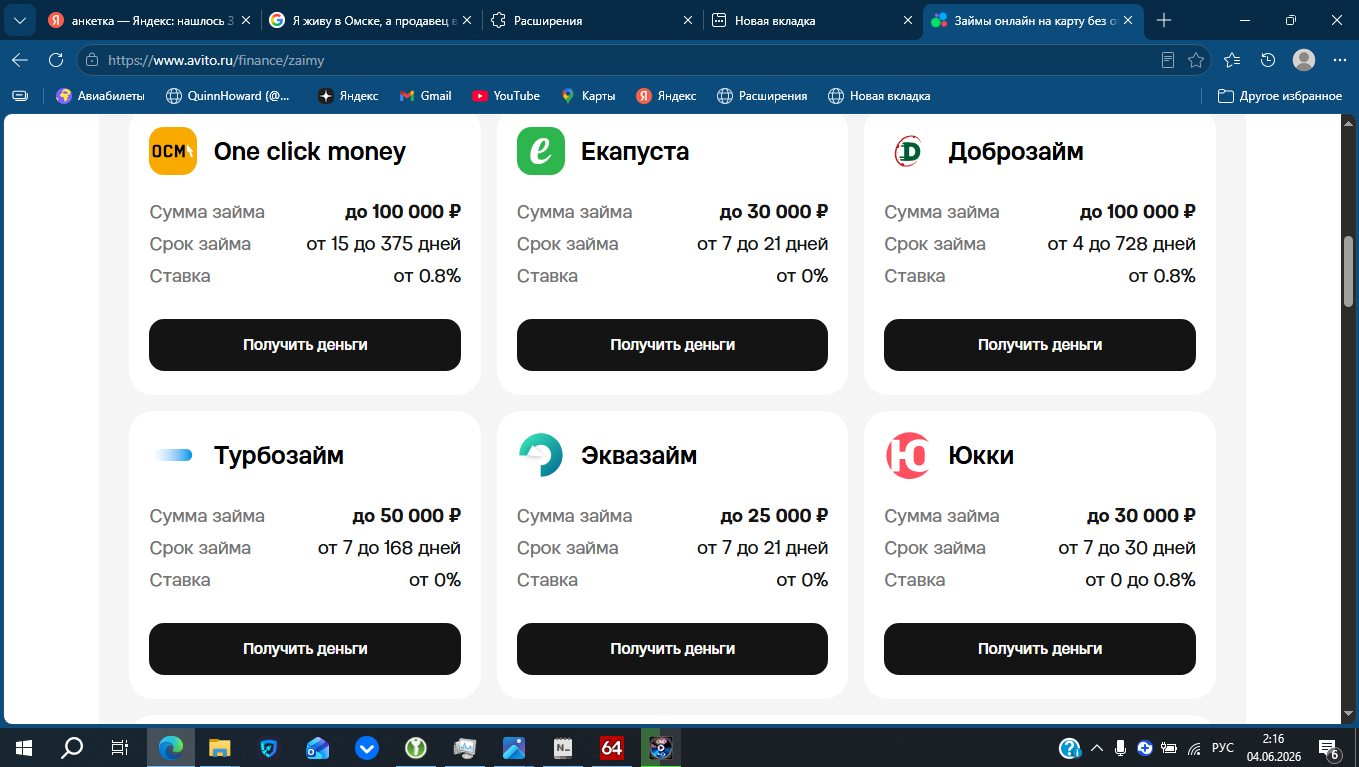Click Получить деньги for Доброзайм
1359x767 pixels.
[x=1040, y=345]
